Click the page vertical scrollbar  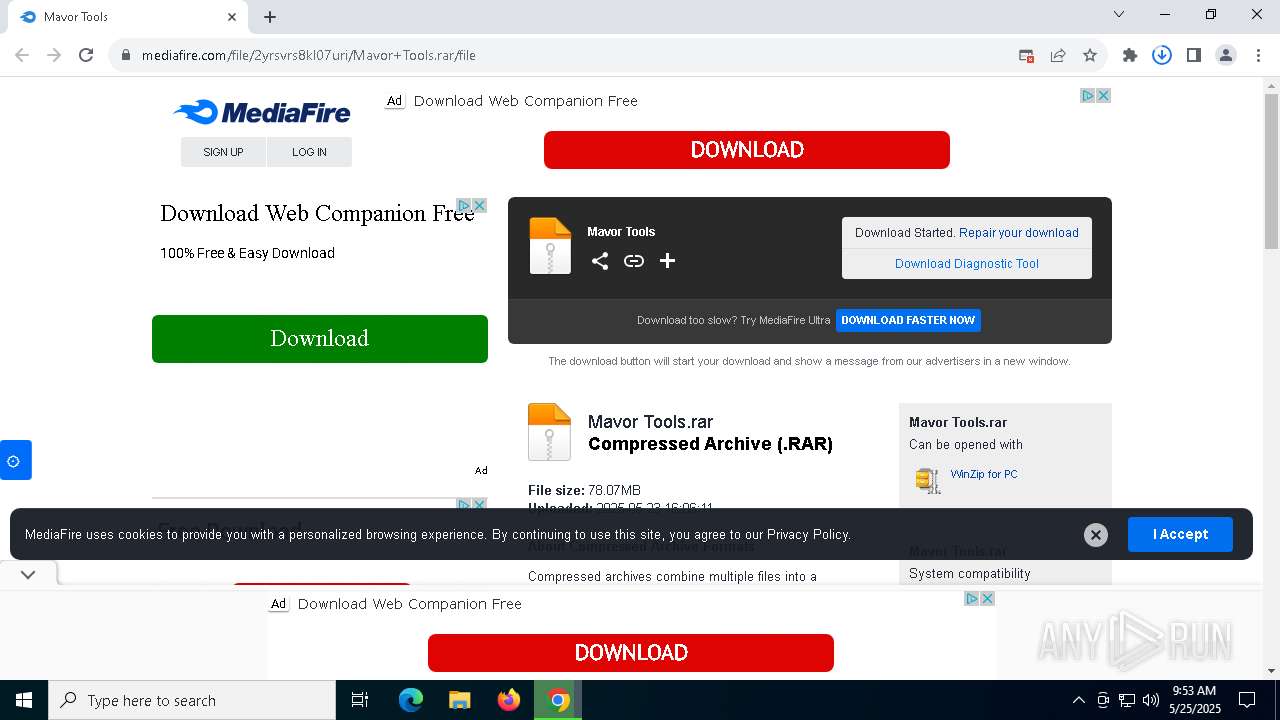coord(1271,170)
